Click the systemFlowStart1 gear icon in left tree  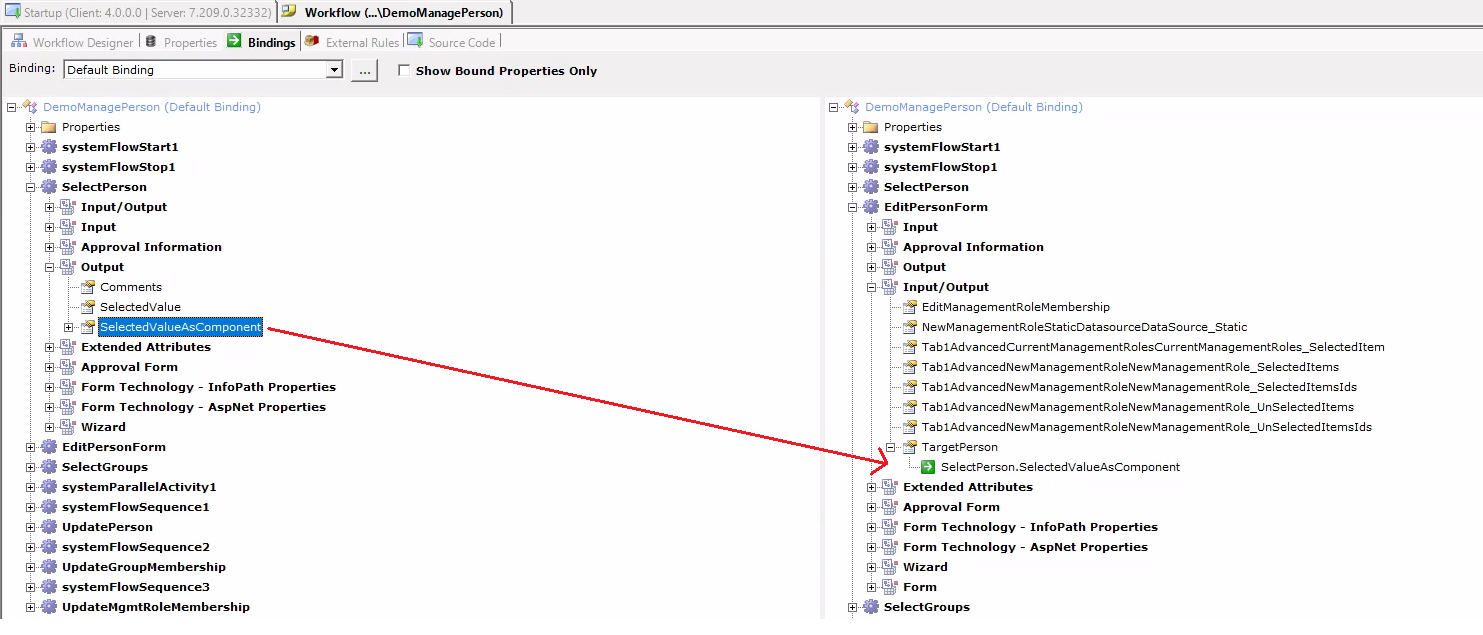click(x=48, y=147)
